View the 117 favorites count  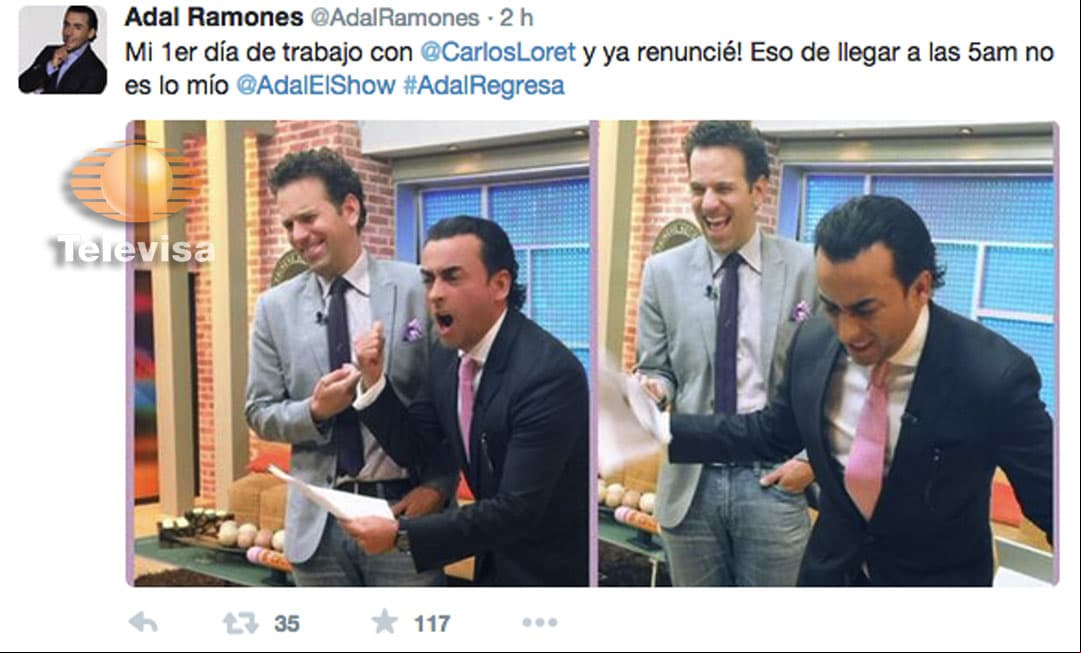pos(432,623)
